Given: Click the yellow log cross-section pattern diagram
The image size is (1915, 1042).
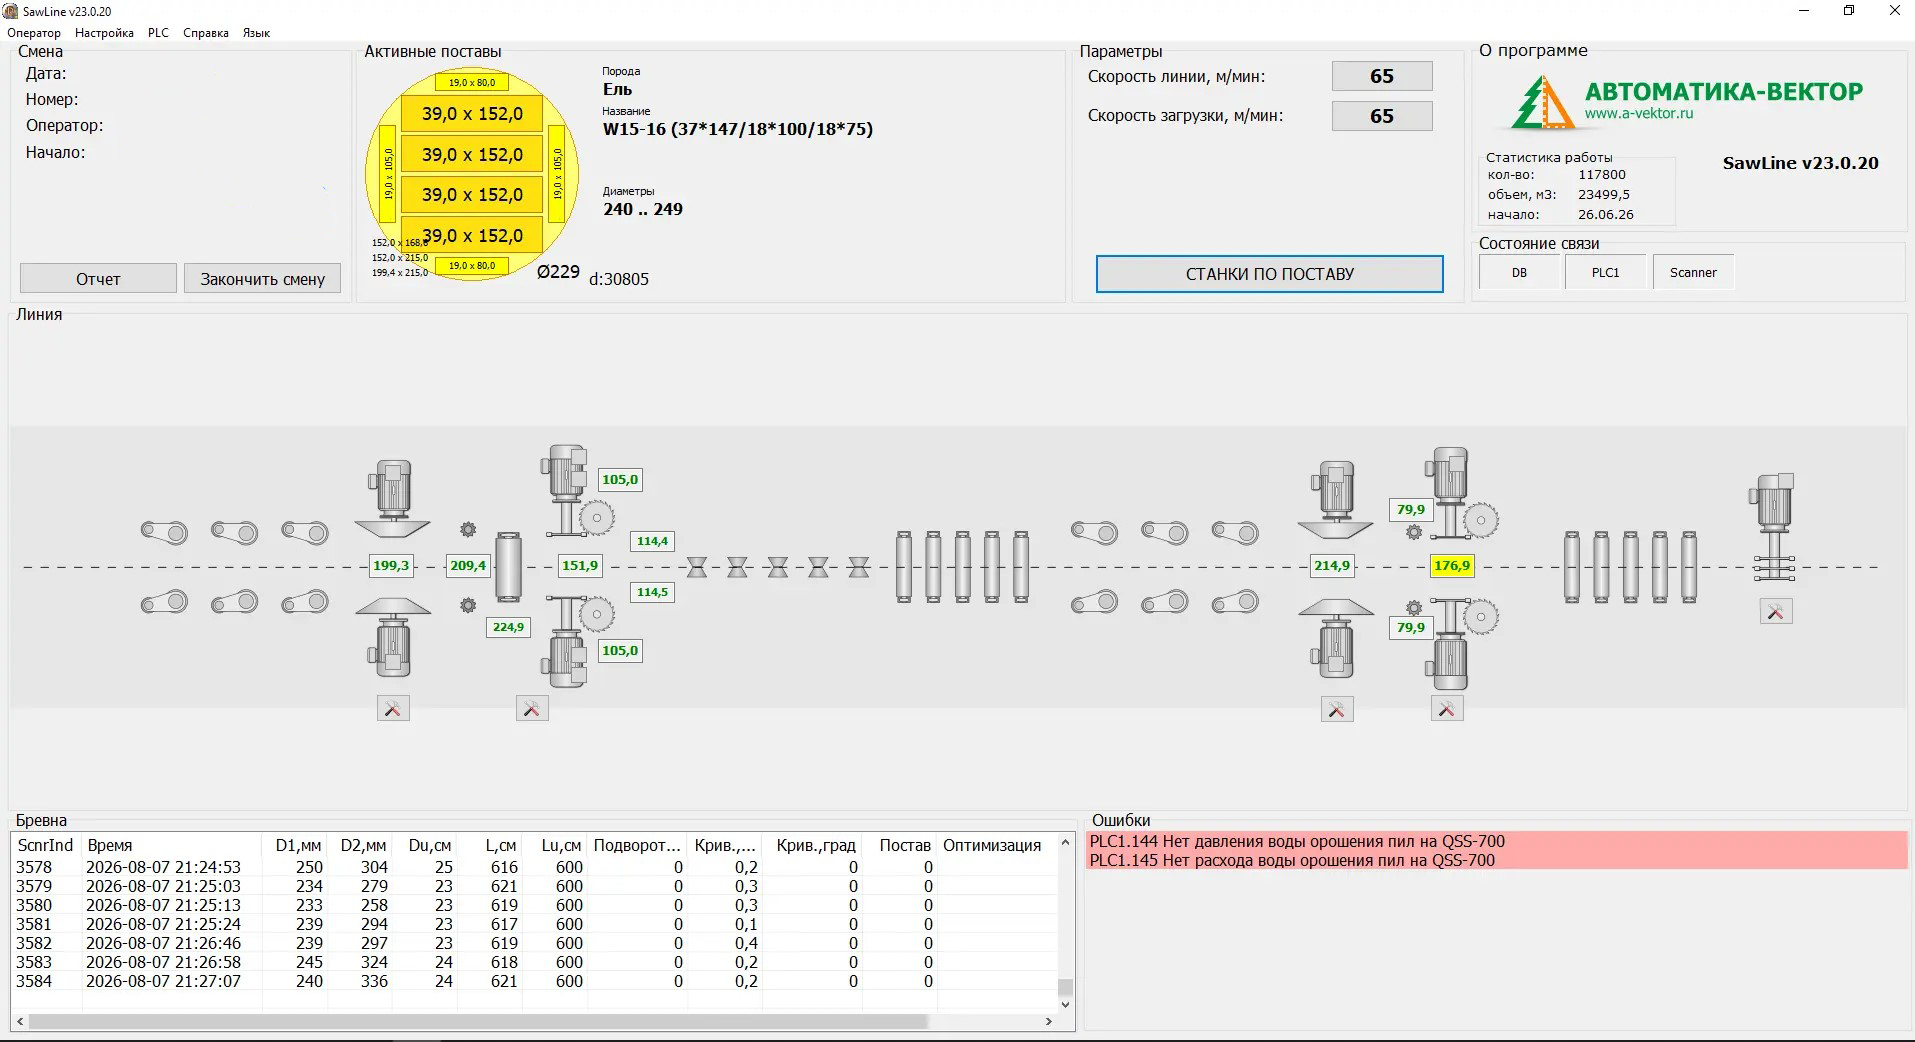Looking at the screenshot, I should coord(472,175).
